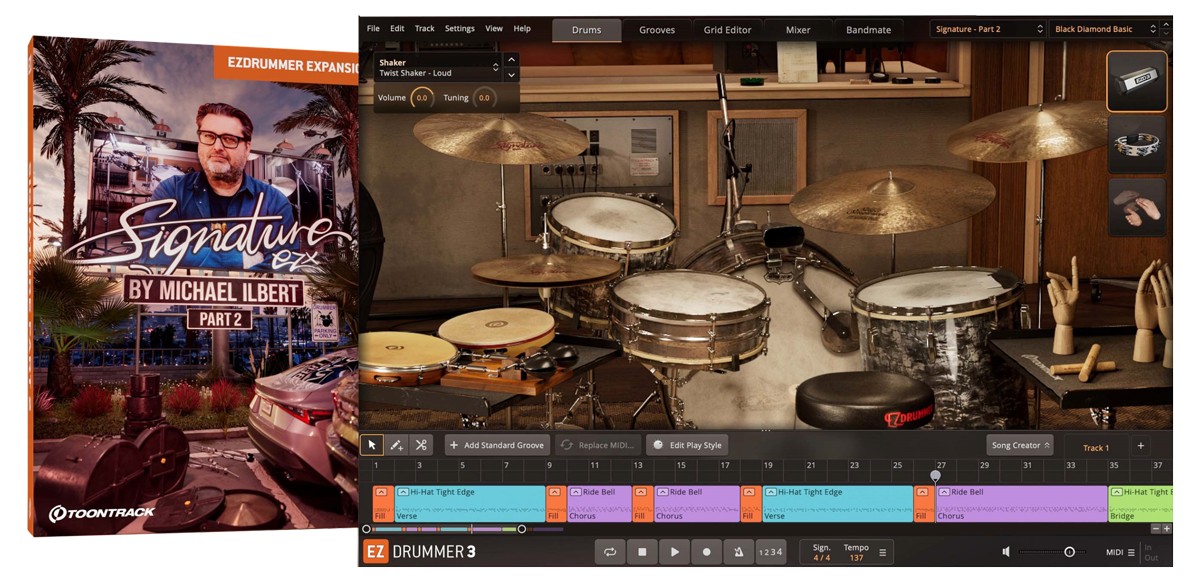Click the hi-hat cymbal
This screenshot has width=1200, height=580.
tap(545, 269)
